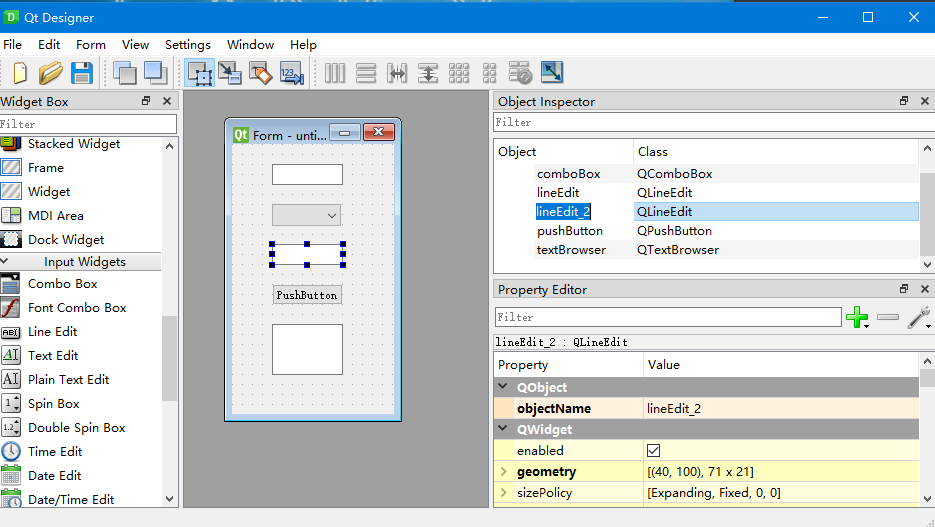Open the Window menu
Screen dimensions: 935x527
(x=250, y=45)
